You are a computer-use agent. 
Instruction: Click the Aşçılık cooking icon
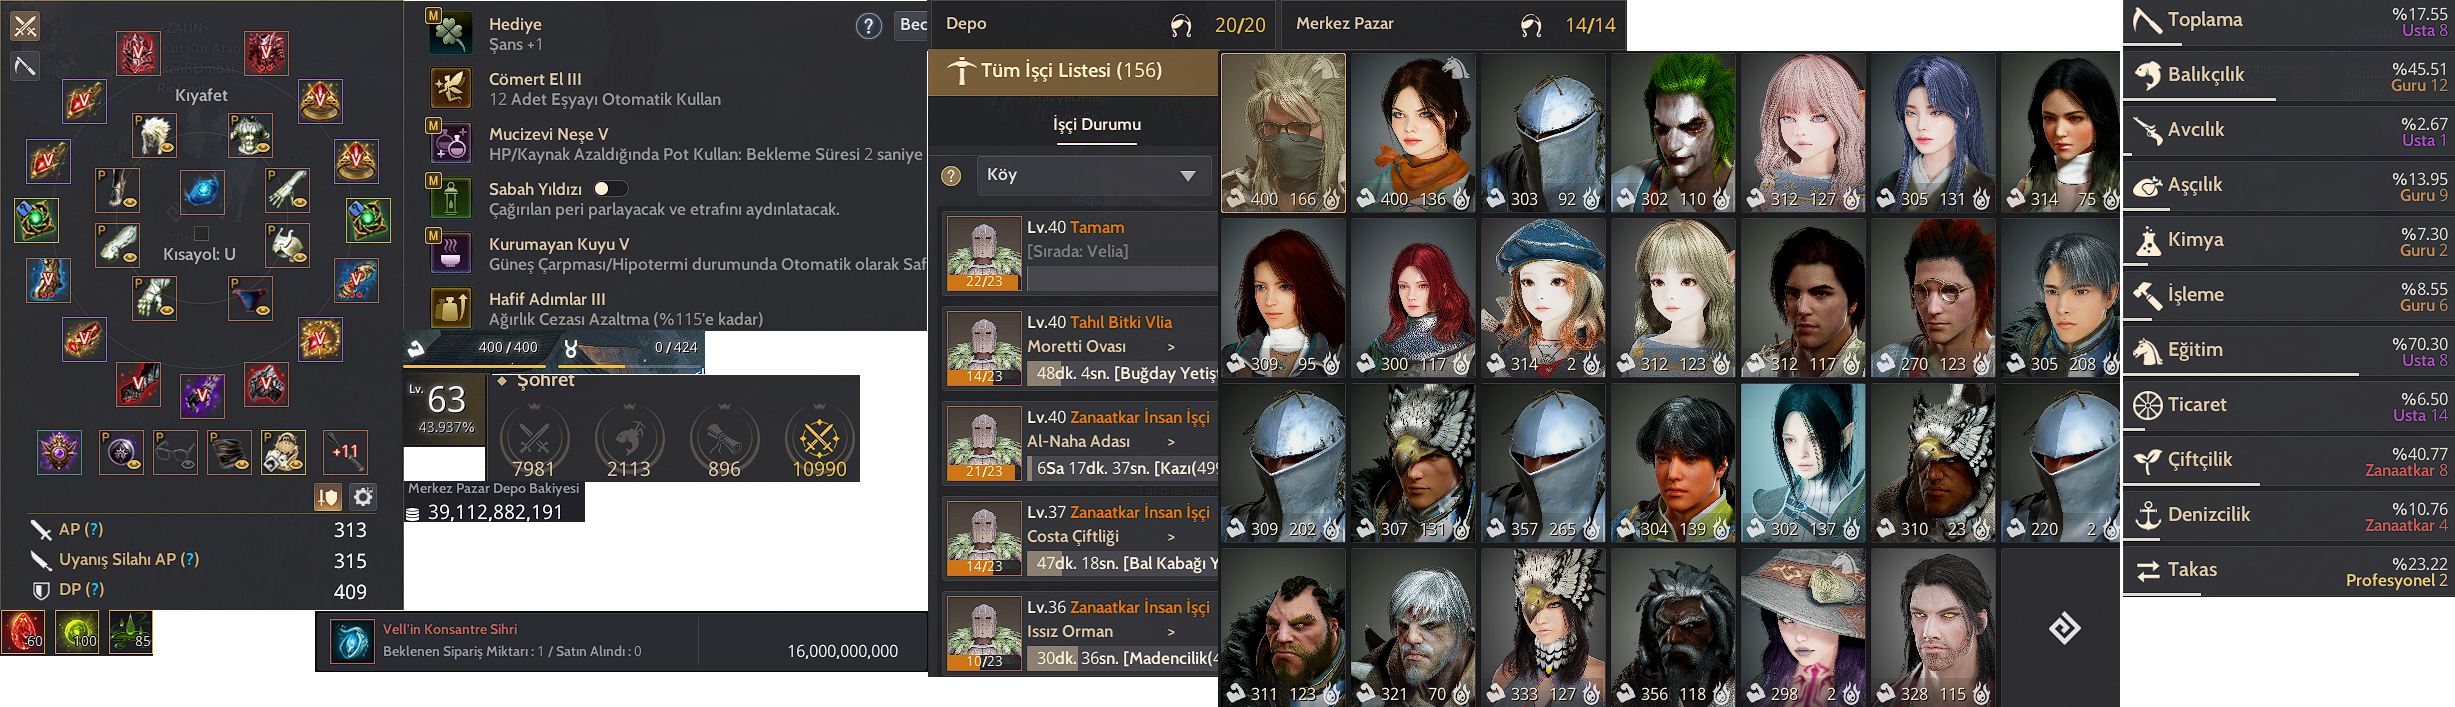[2146, 186]
